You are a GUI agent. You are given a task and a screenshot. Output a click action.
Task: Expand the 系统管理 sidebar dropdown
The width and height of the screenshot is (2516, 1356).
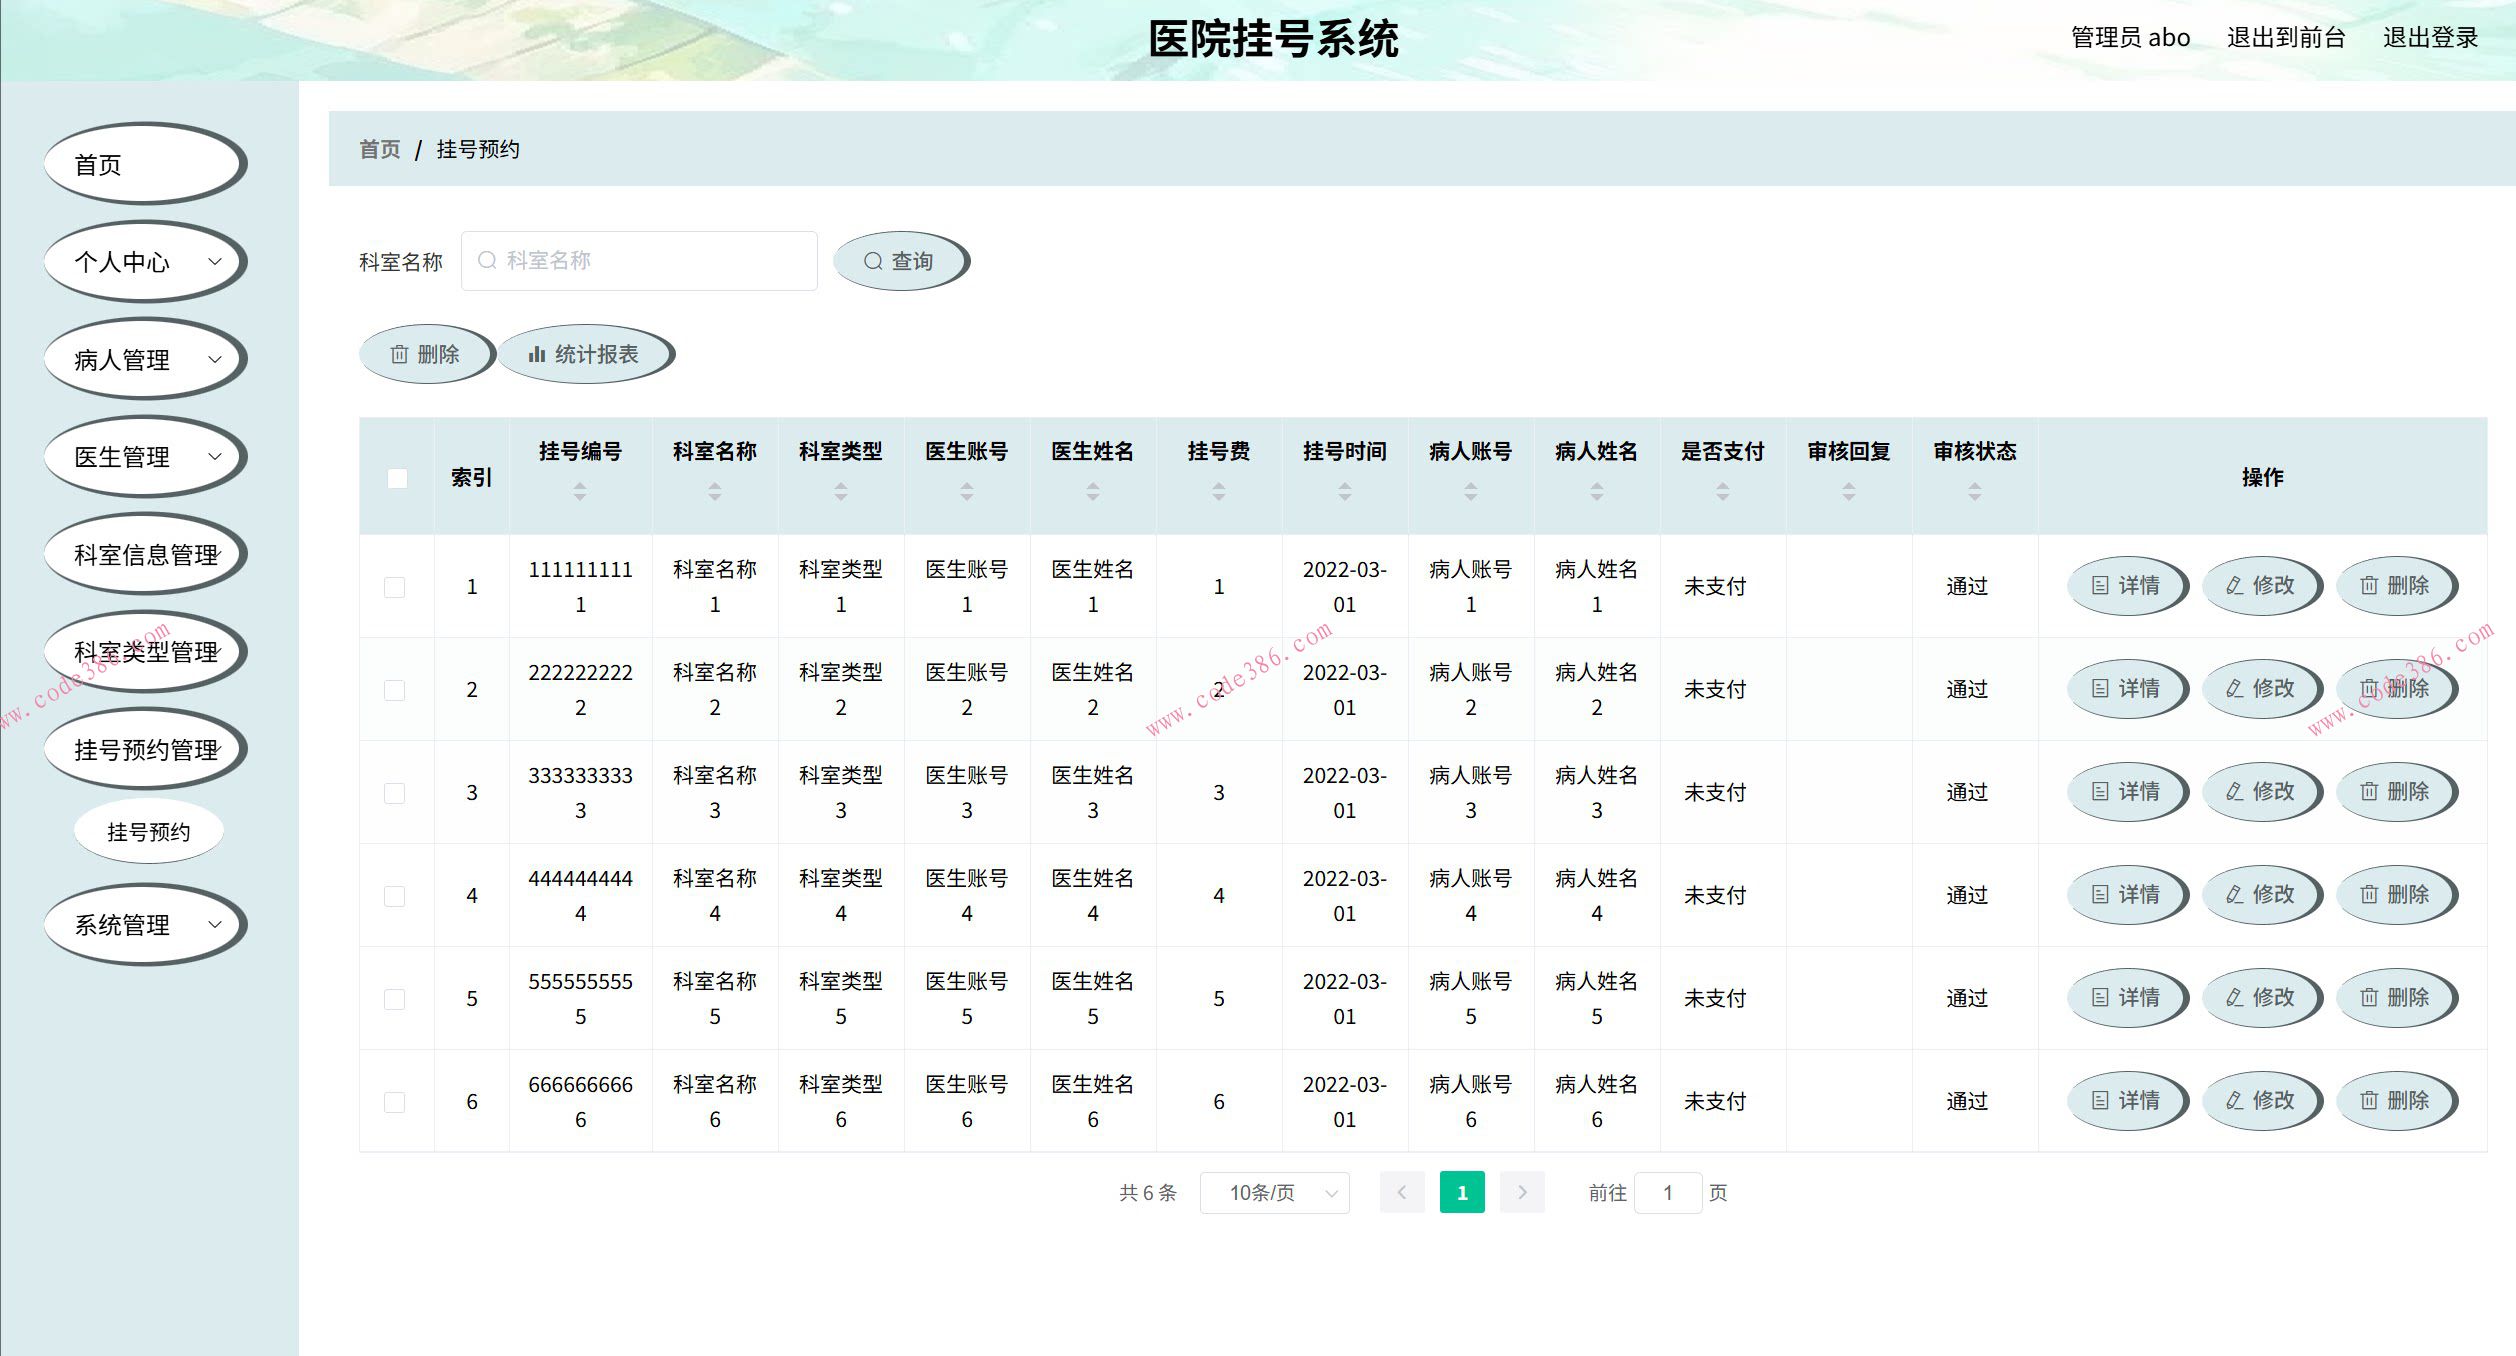215,924
